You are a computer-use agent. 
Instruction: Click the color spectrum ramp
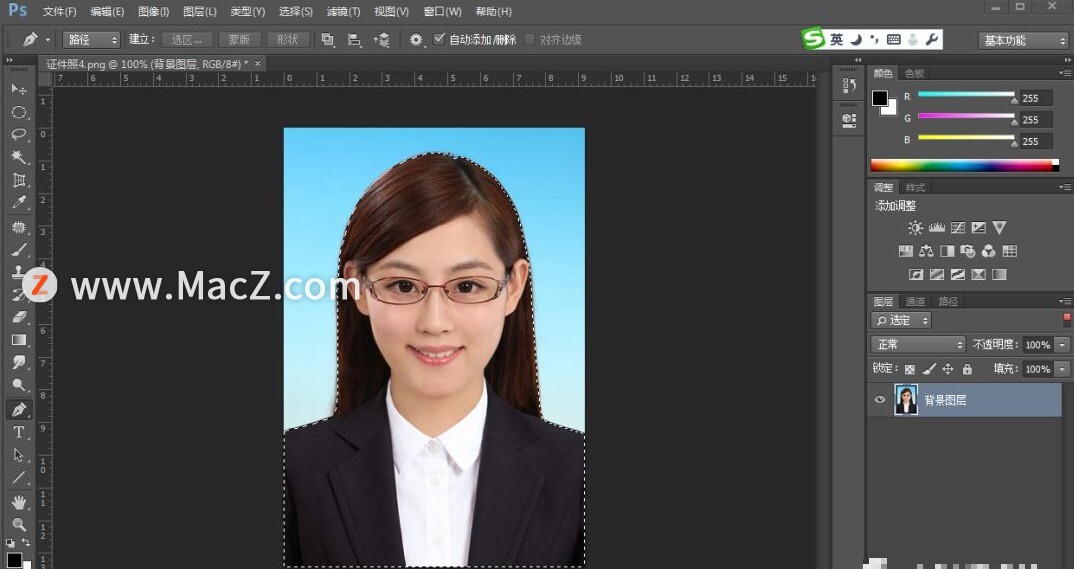pyautogui.click(x=964, y=165)
